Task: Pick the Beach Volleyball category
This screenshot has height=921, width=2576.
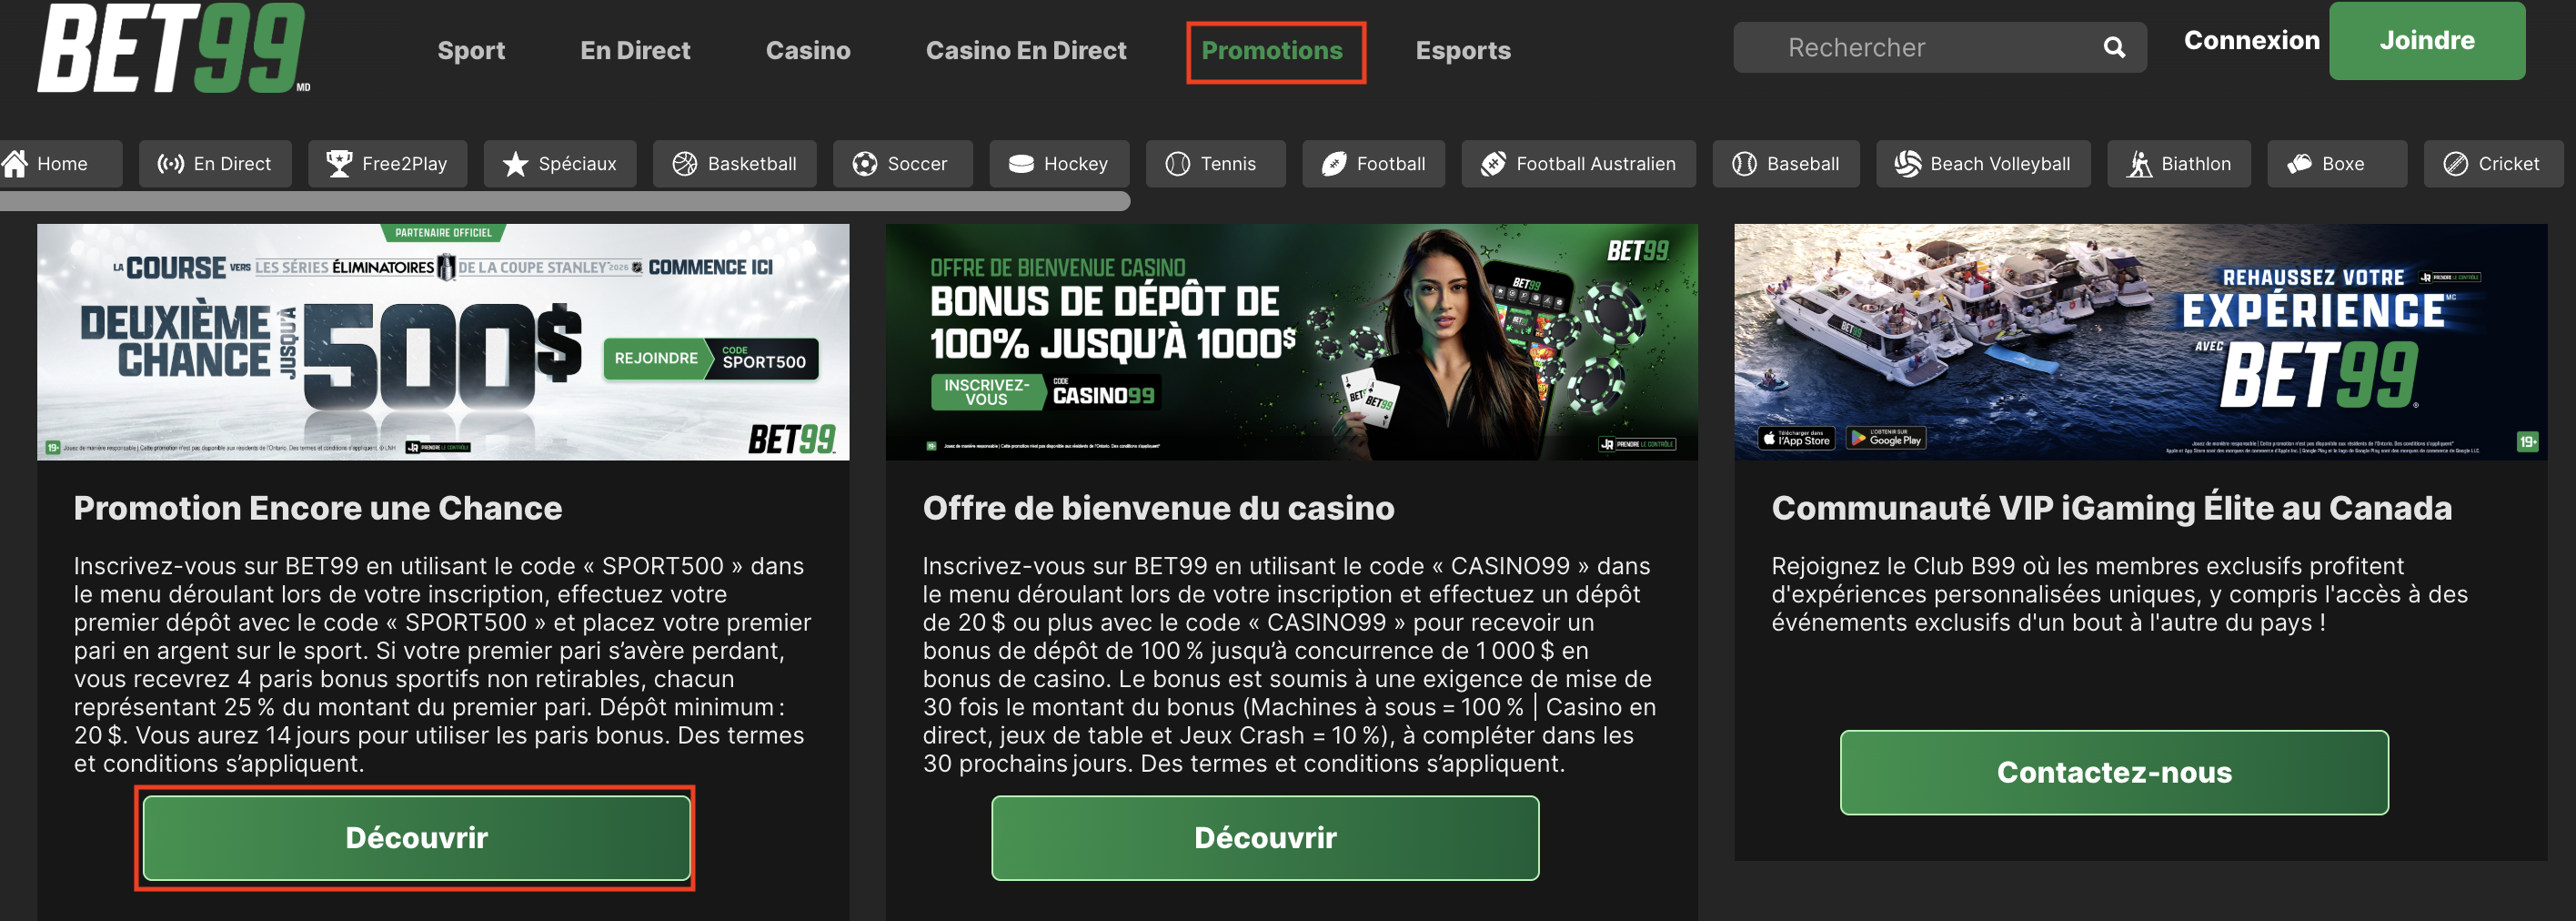Action: click(1983, 164)
